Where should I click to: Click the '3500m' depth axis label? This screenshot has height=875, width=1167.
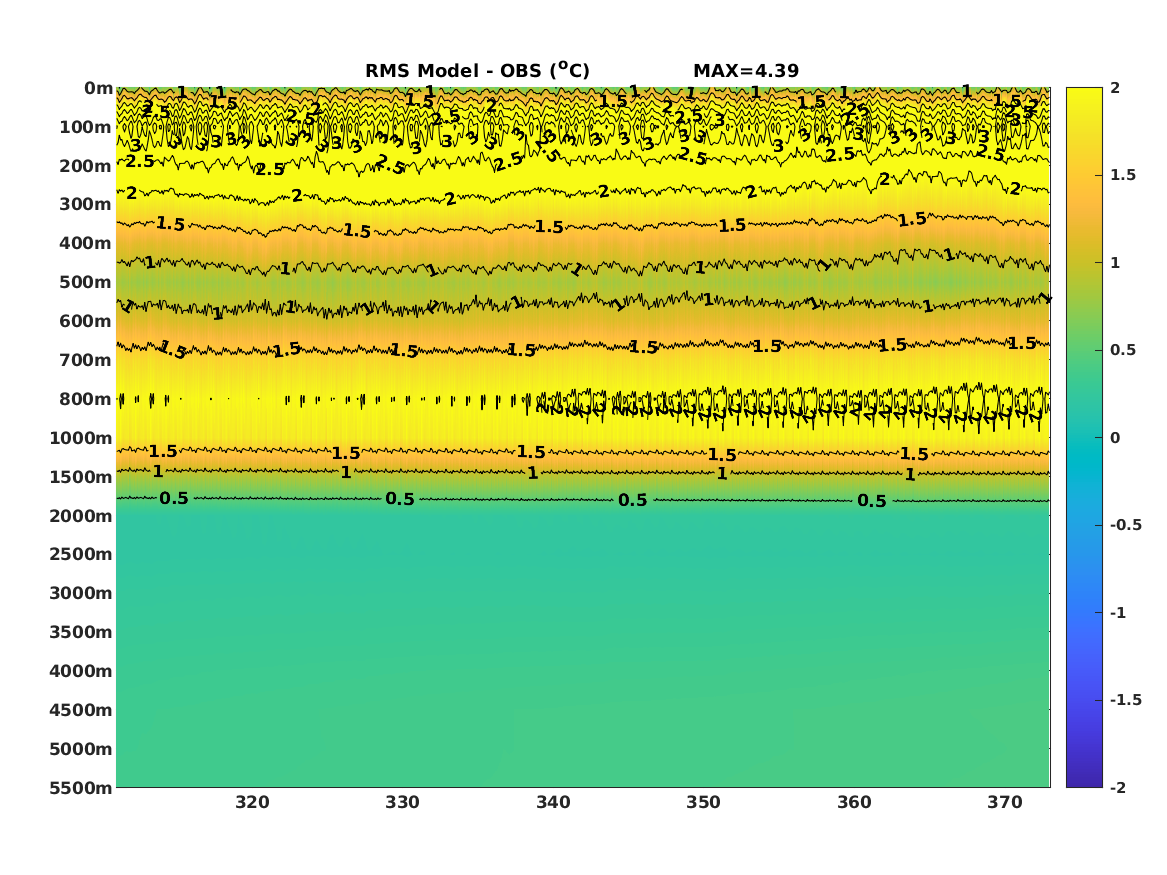pyautogui.click(x=81, y=632)
